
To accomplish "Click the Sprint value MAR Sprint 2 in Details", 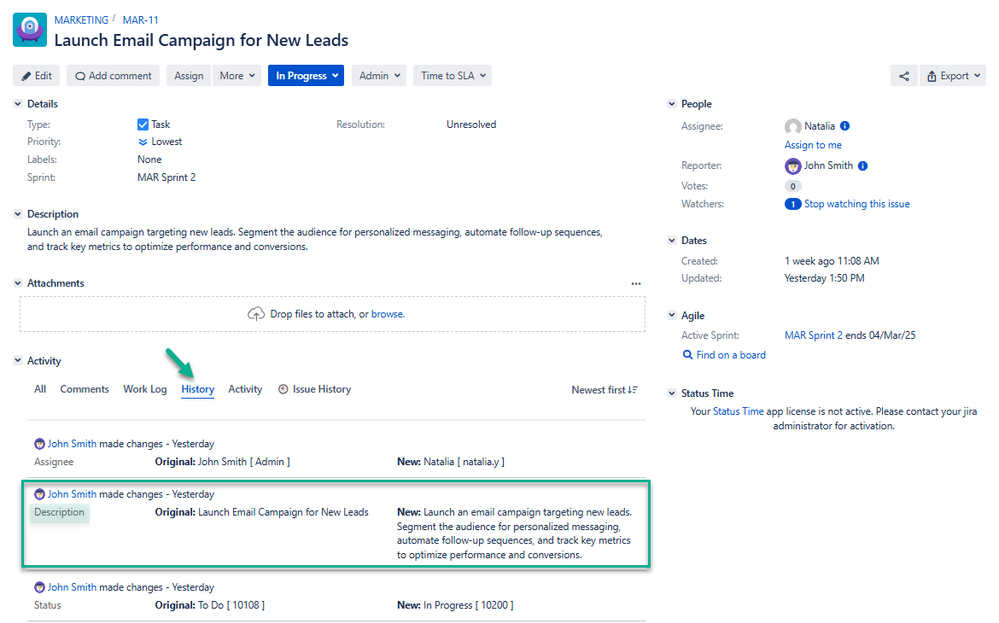I will click(x=166, y=177).
